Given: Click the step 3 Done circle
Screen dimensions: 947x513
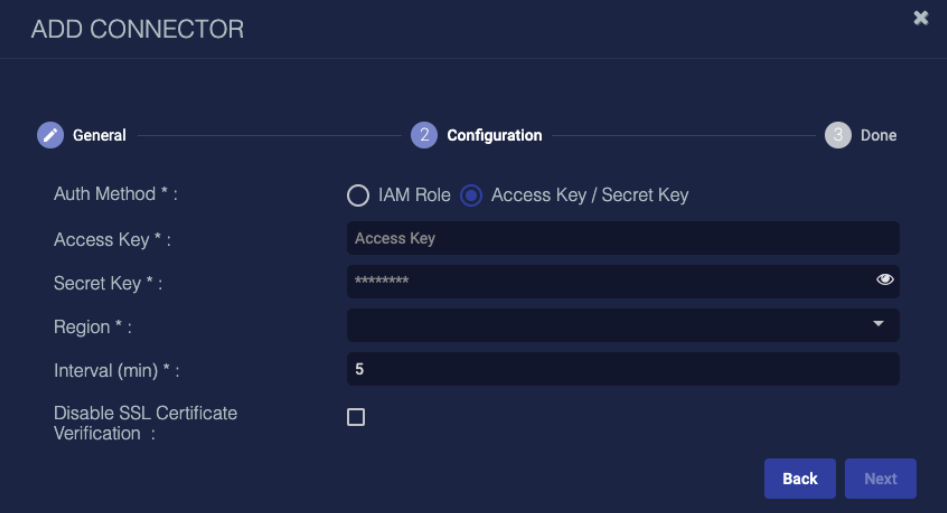Looking at the screenshot, I should click(x=838, y=135).
